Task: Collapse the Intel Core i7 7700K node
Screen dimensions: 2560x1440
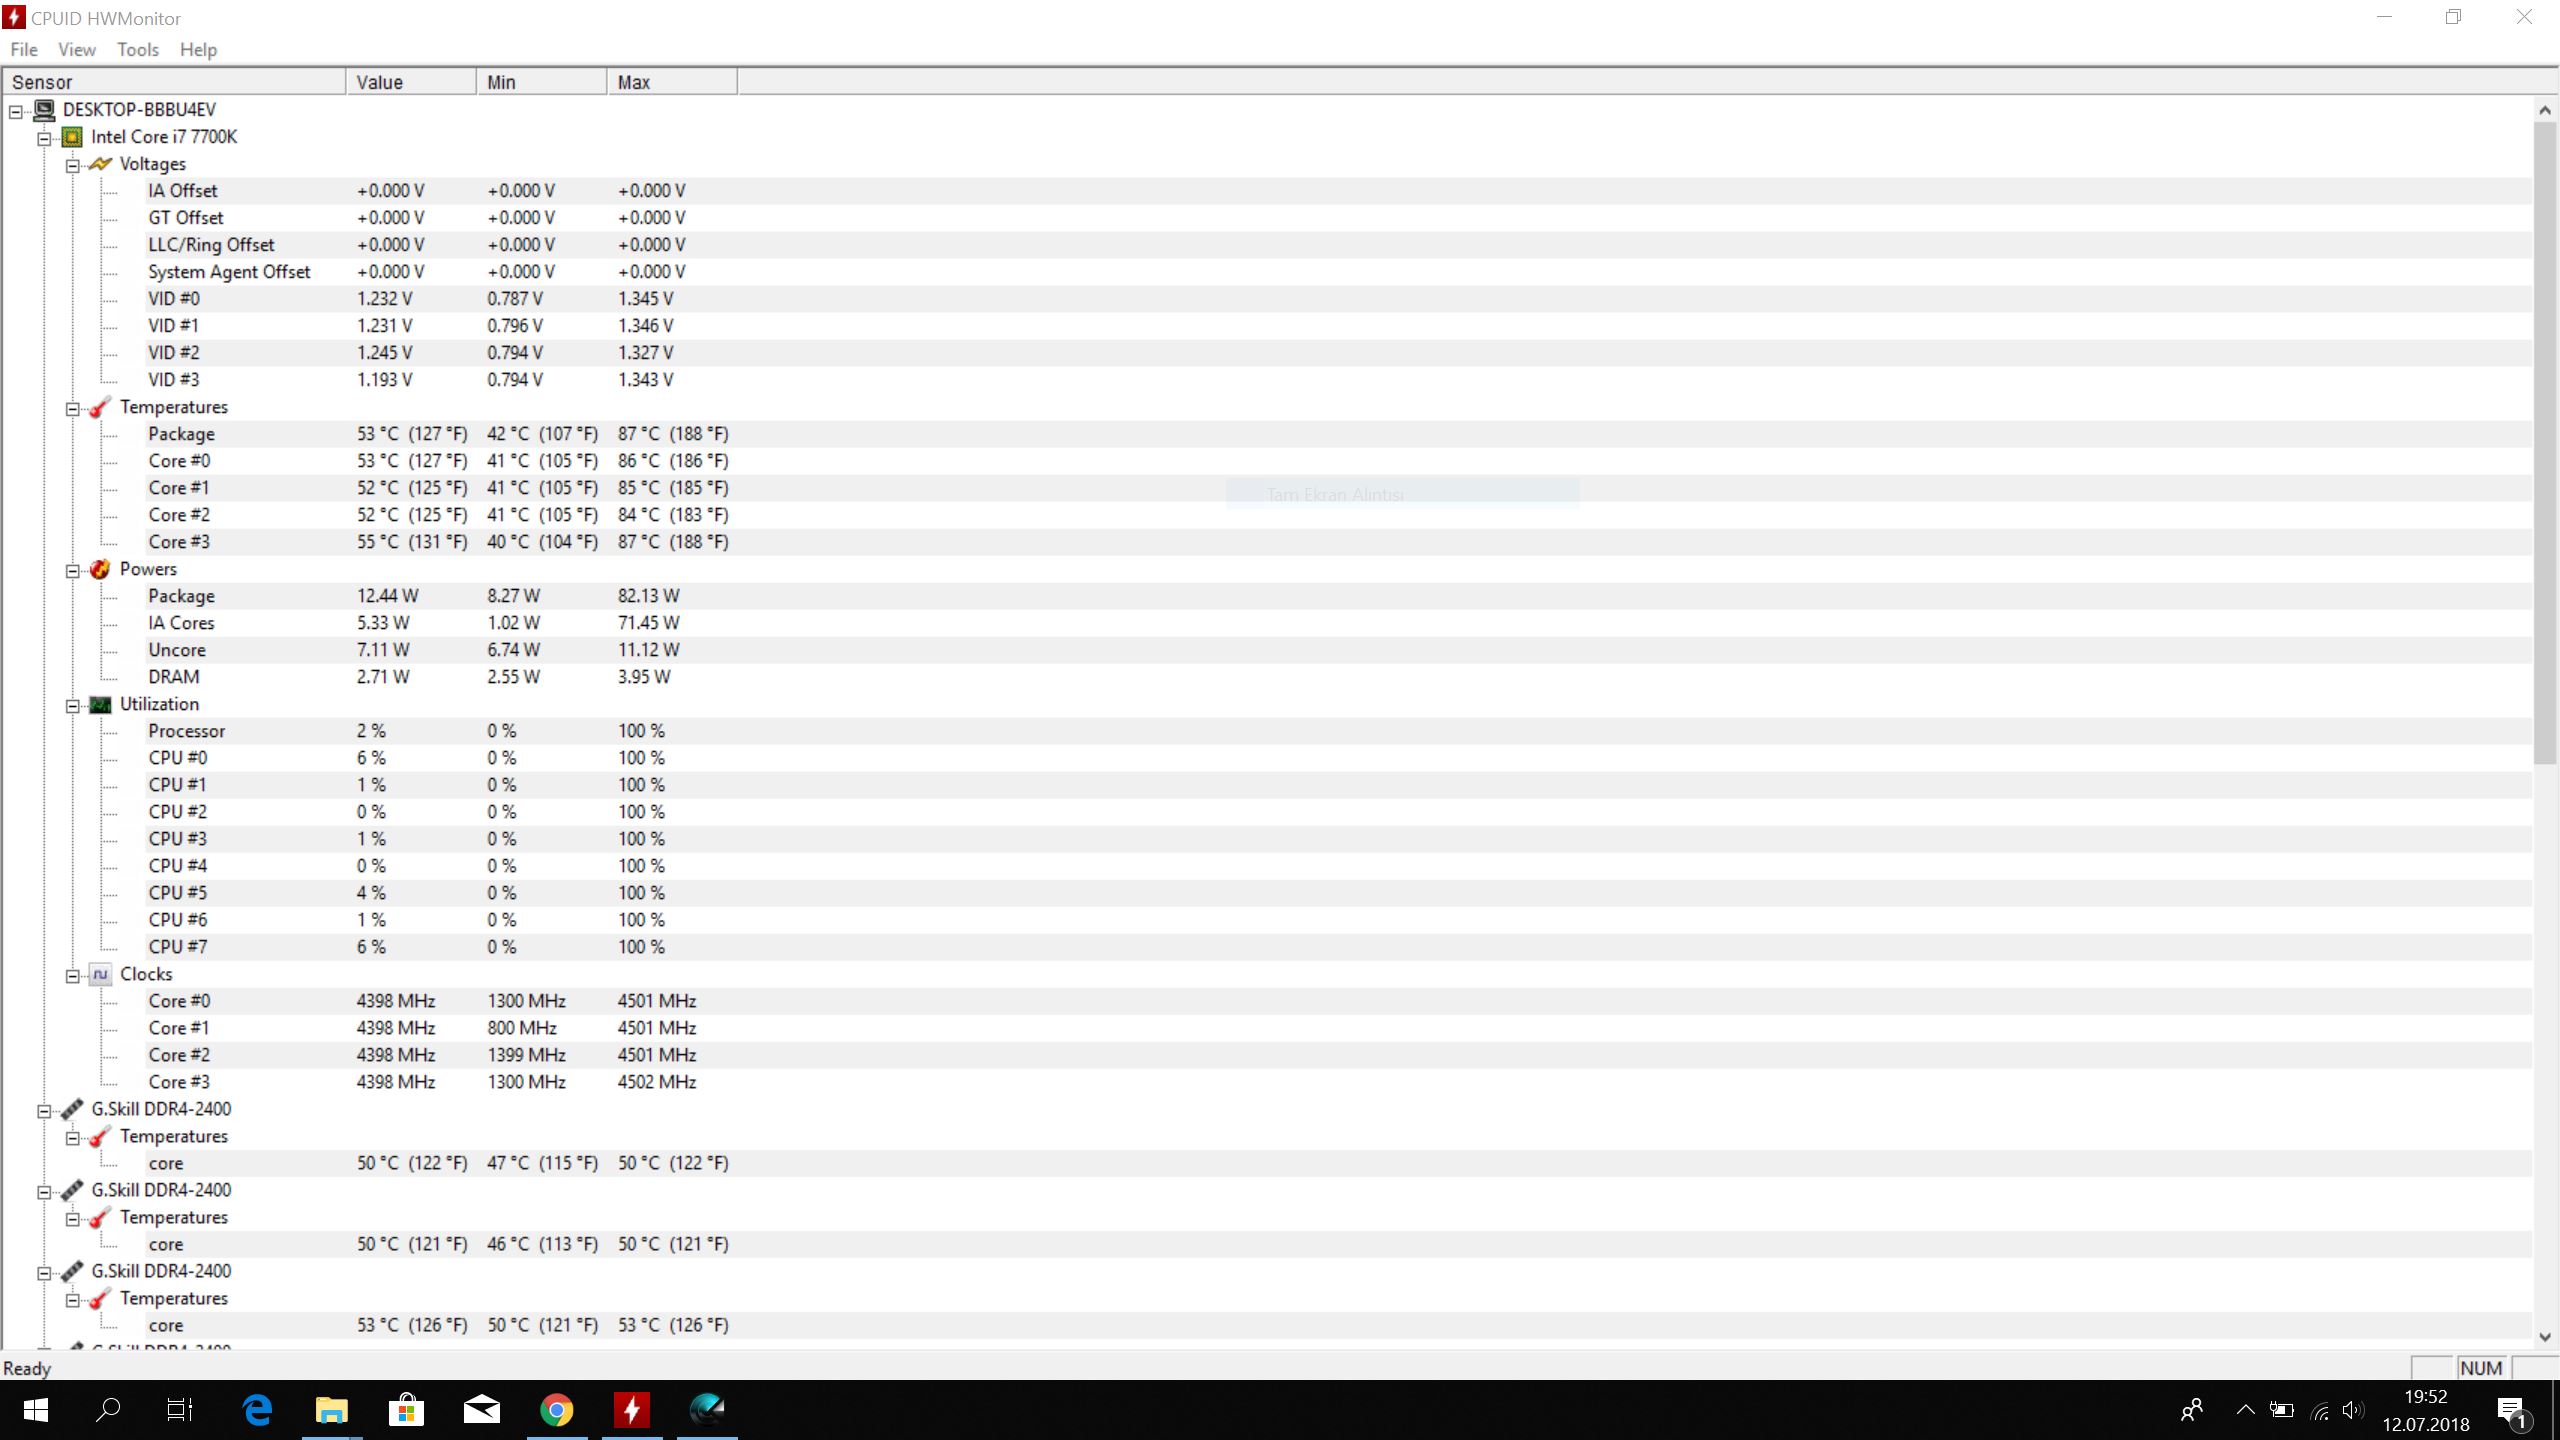Action: coord(44,139)
